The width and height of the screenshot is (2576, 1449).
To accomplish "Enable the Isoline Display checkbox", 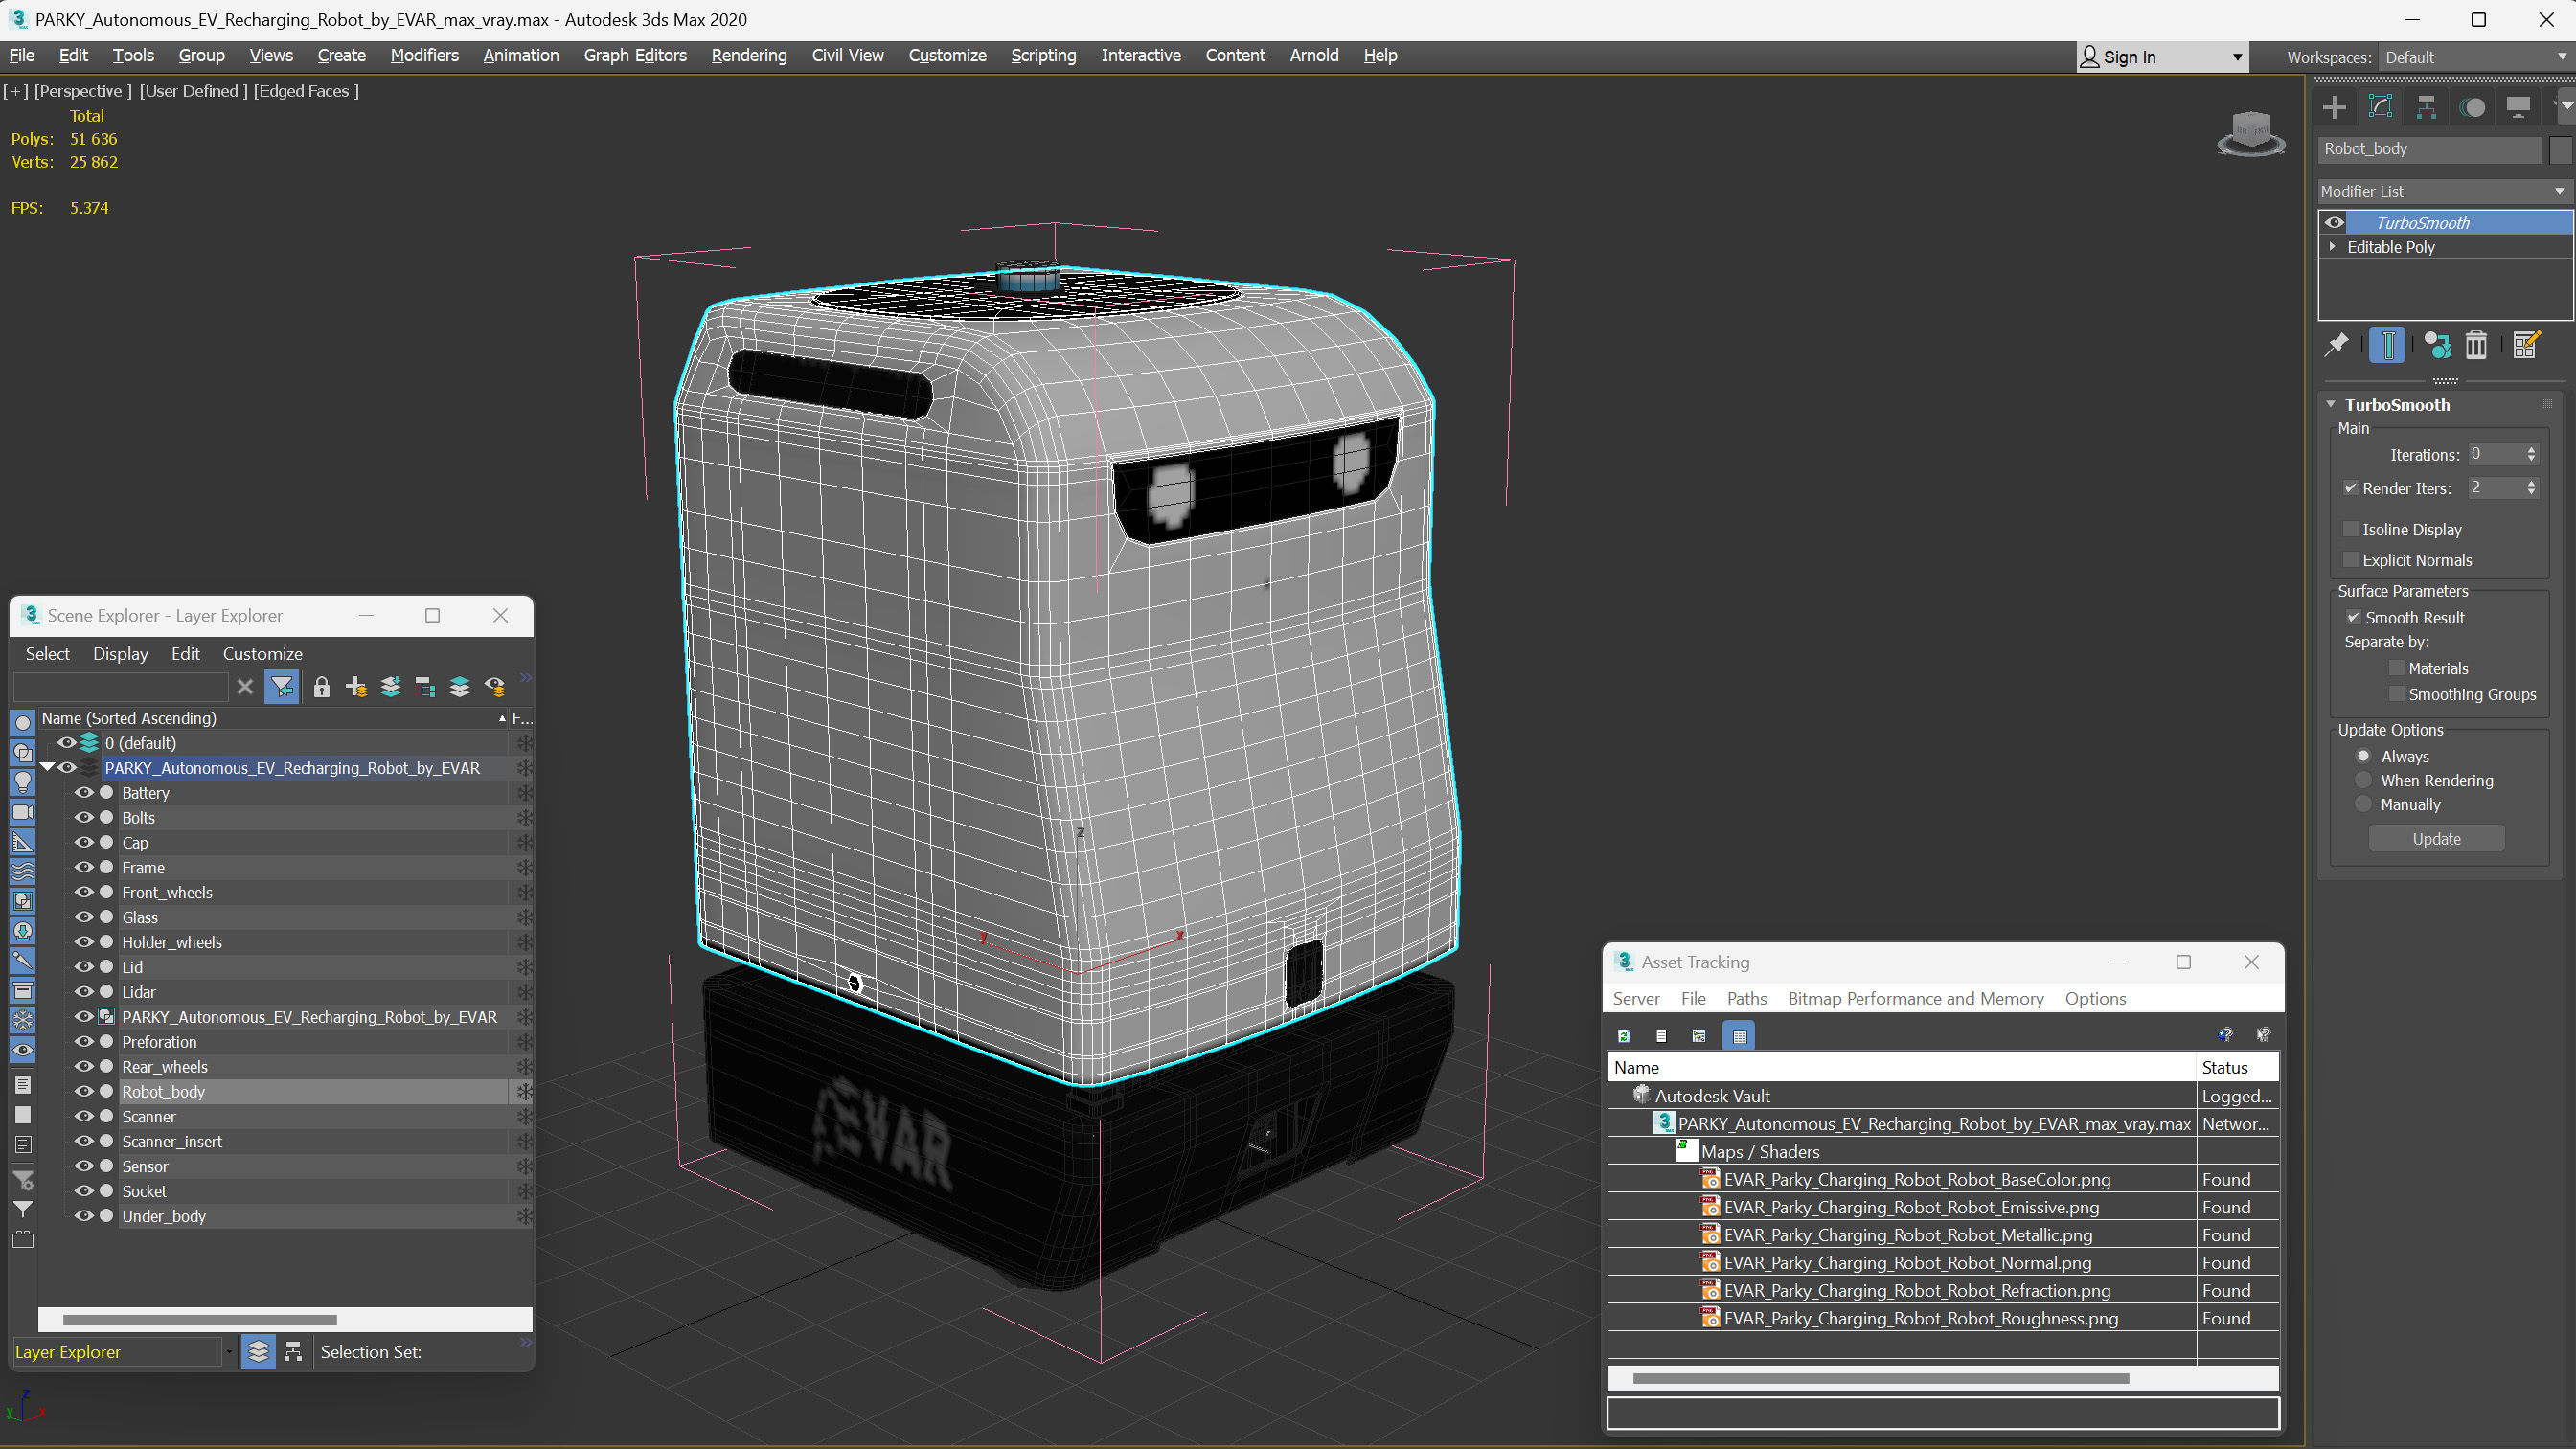I will [x=2351, y=529].
